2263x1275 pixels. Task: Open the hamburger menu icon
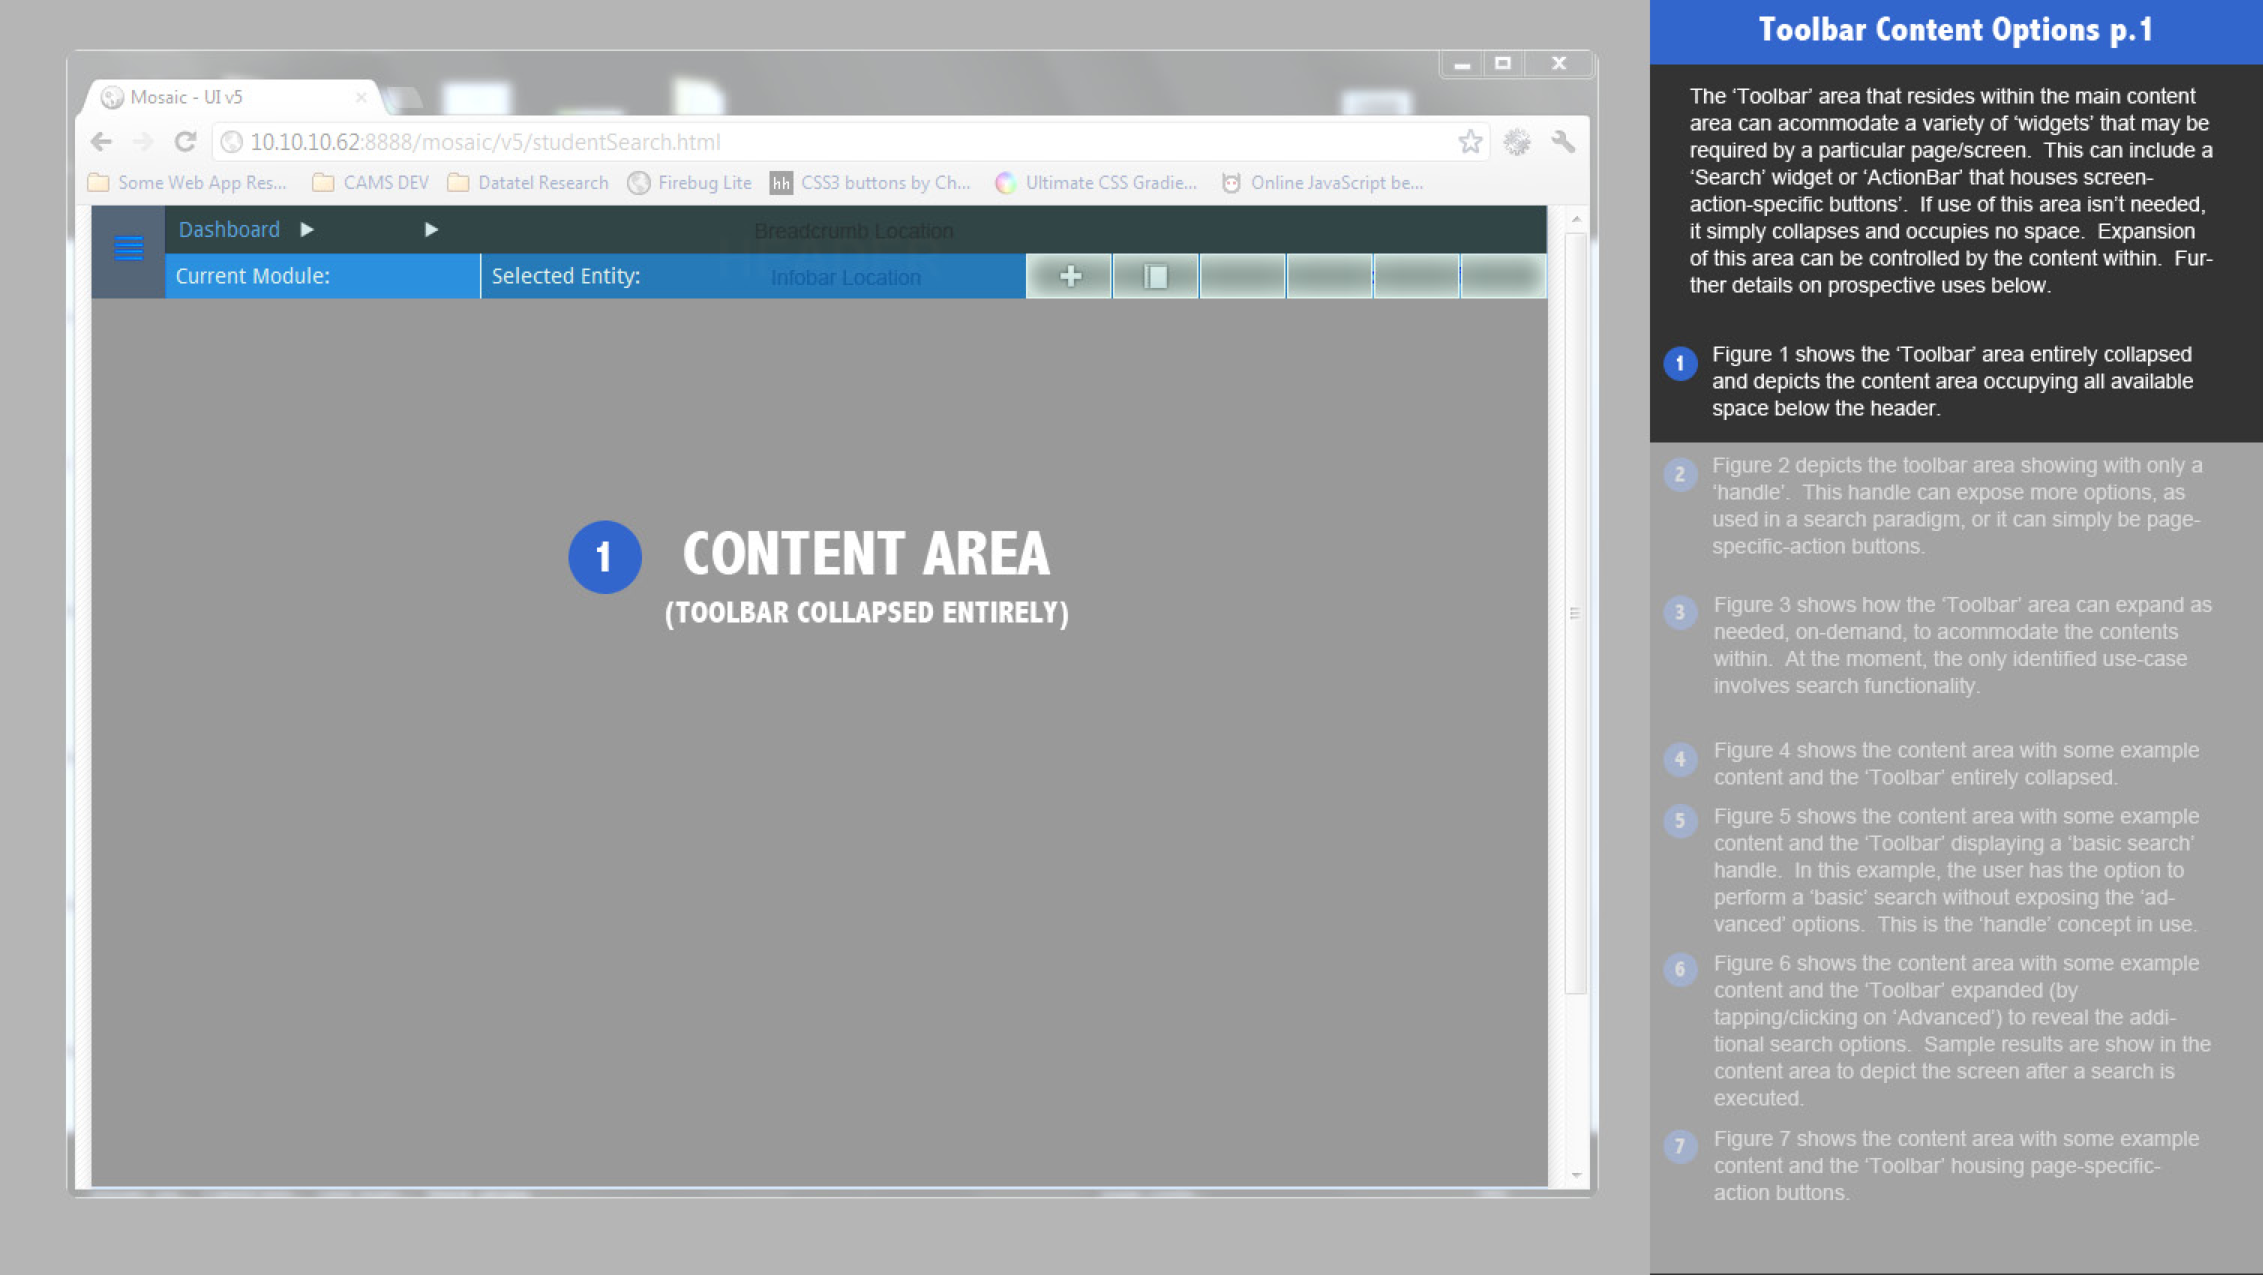128,248
